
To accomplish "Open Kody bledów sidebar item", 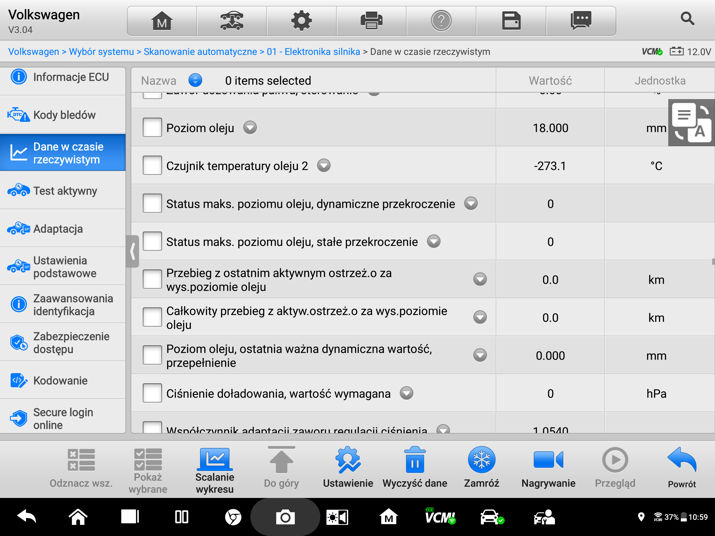I will point(62,115).
